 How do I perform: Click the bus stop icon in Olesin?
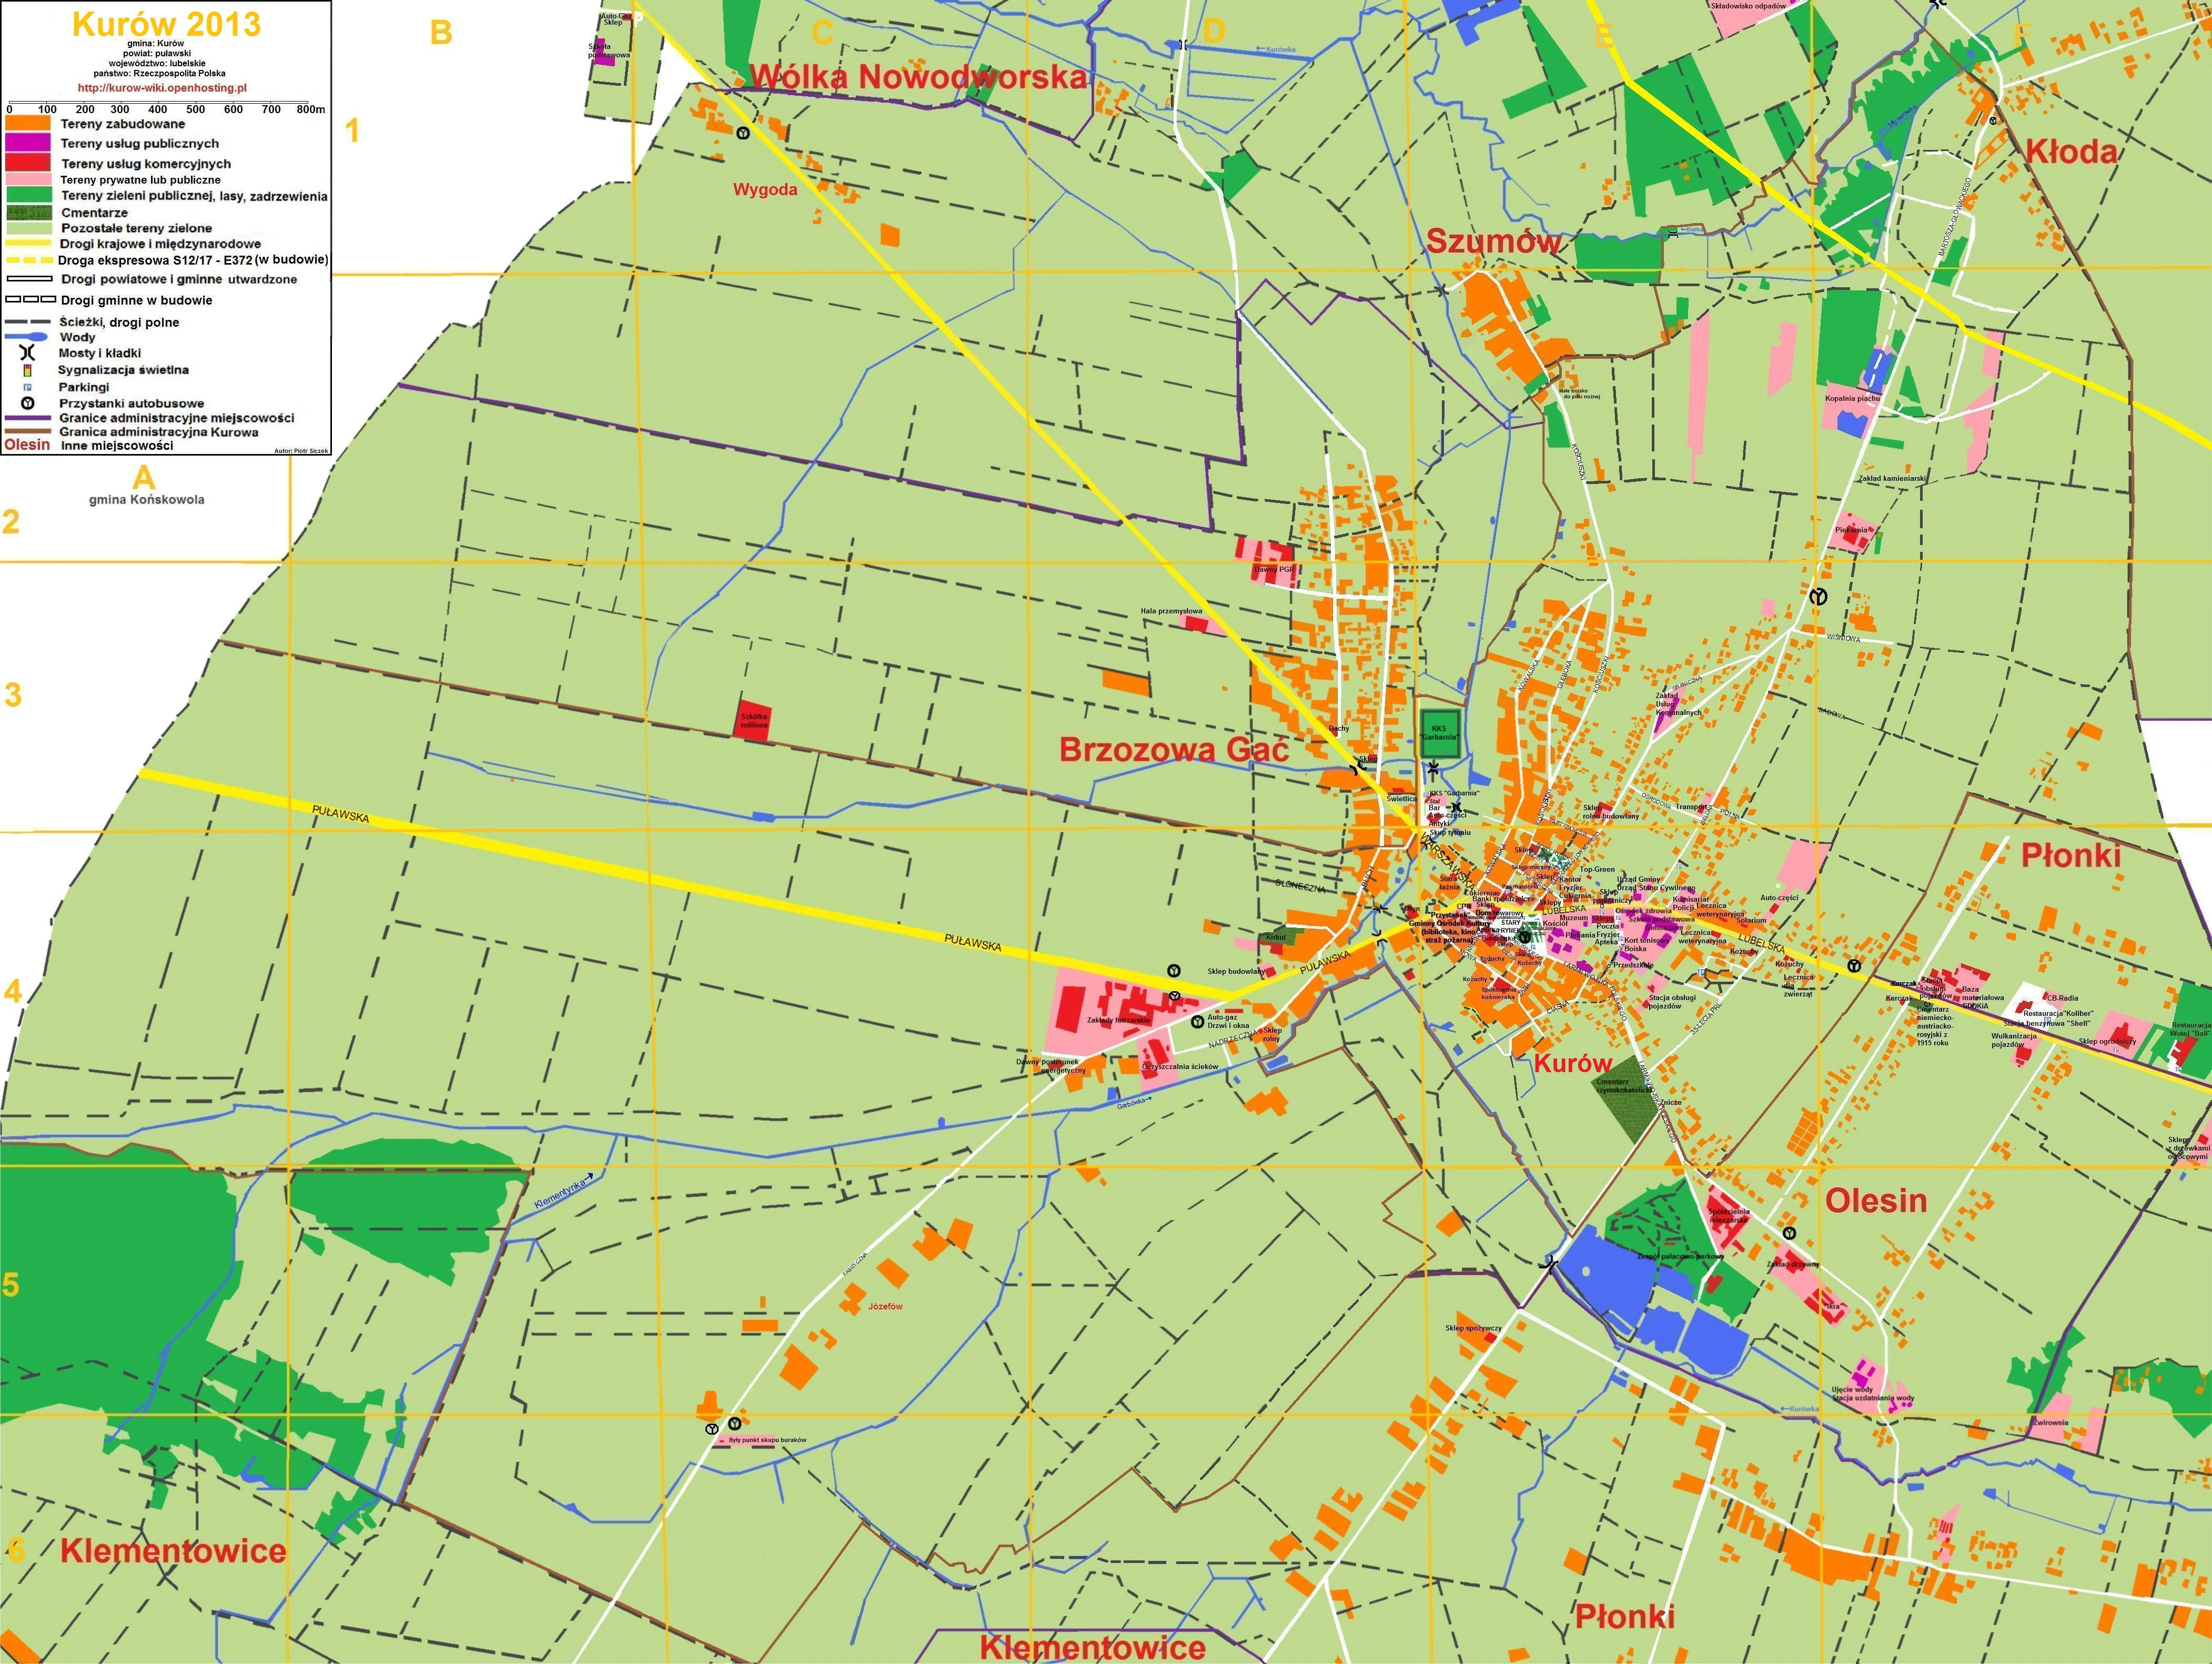pos(1789,1233)
